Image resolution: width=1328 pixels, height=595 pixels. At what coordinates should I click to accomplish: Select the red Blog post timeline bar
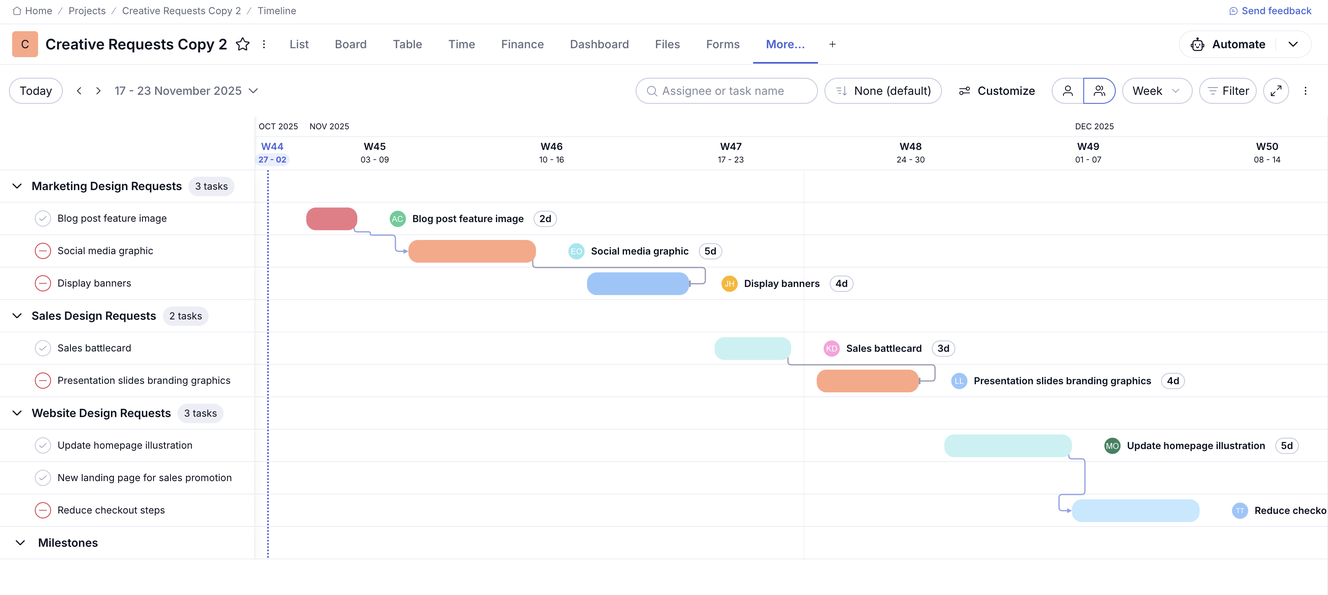(331, 219)
